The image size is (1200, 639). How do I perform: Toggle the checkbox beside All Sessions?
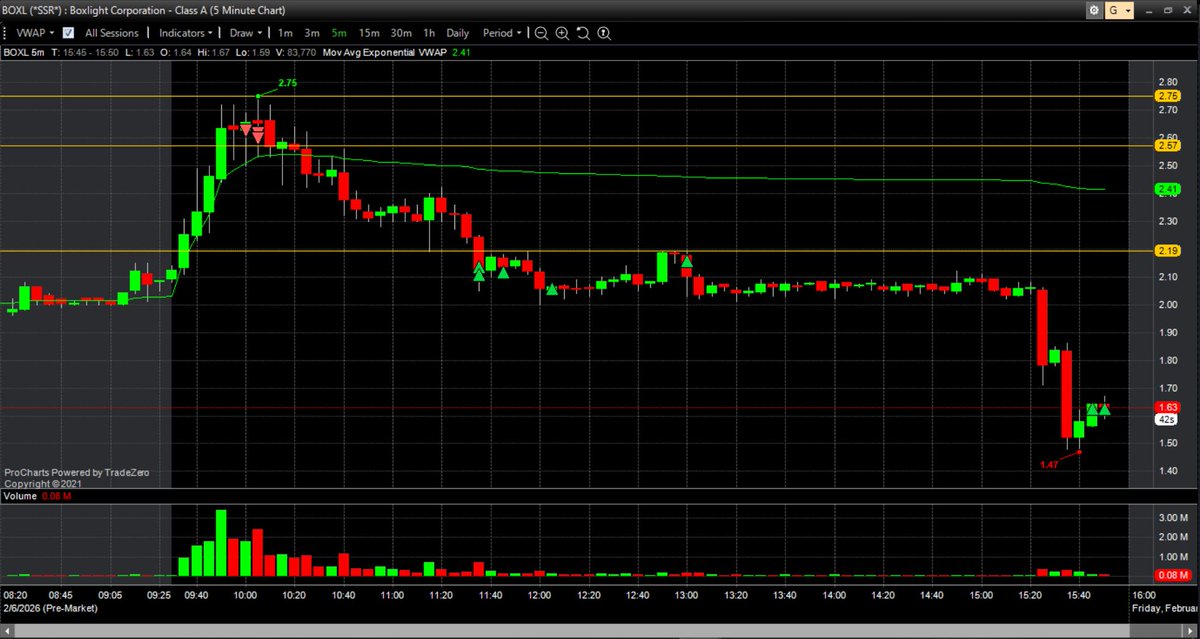click(x=68, y=33)
